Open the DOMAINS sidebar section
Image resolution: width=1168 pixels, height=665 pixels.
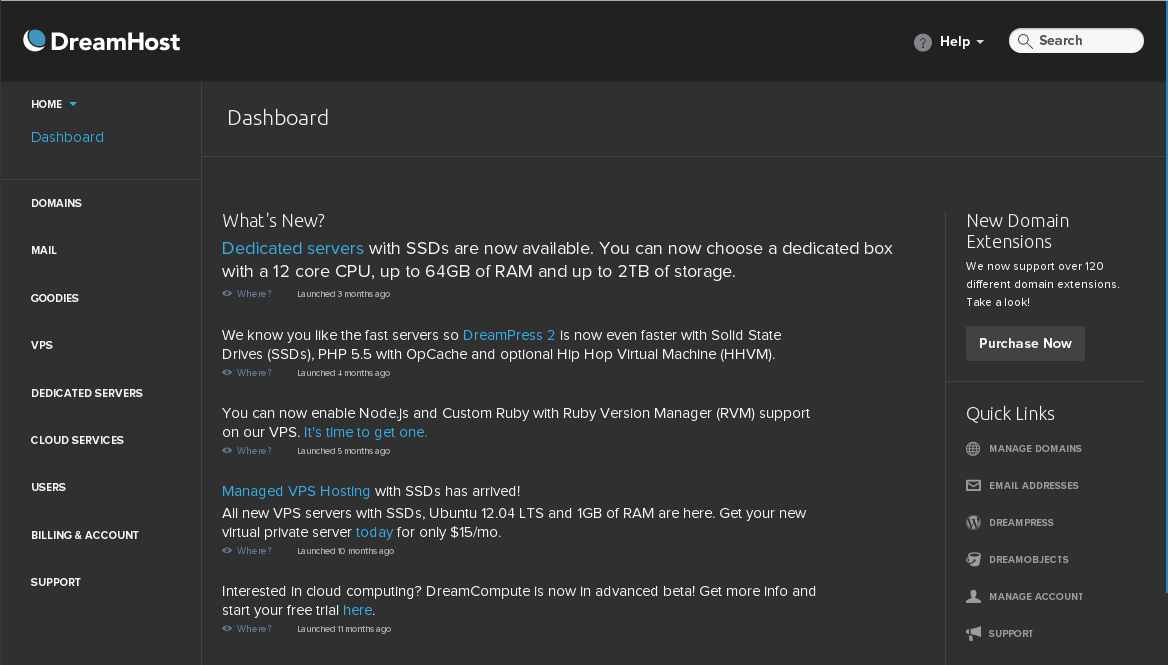(x=57, y=203)
